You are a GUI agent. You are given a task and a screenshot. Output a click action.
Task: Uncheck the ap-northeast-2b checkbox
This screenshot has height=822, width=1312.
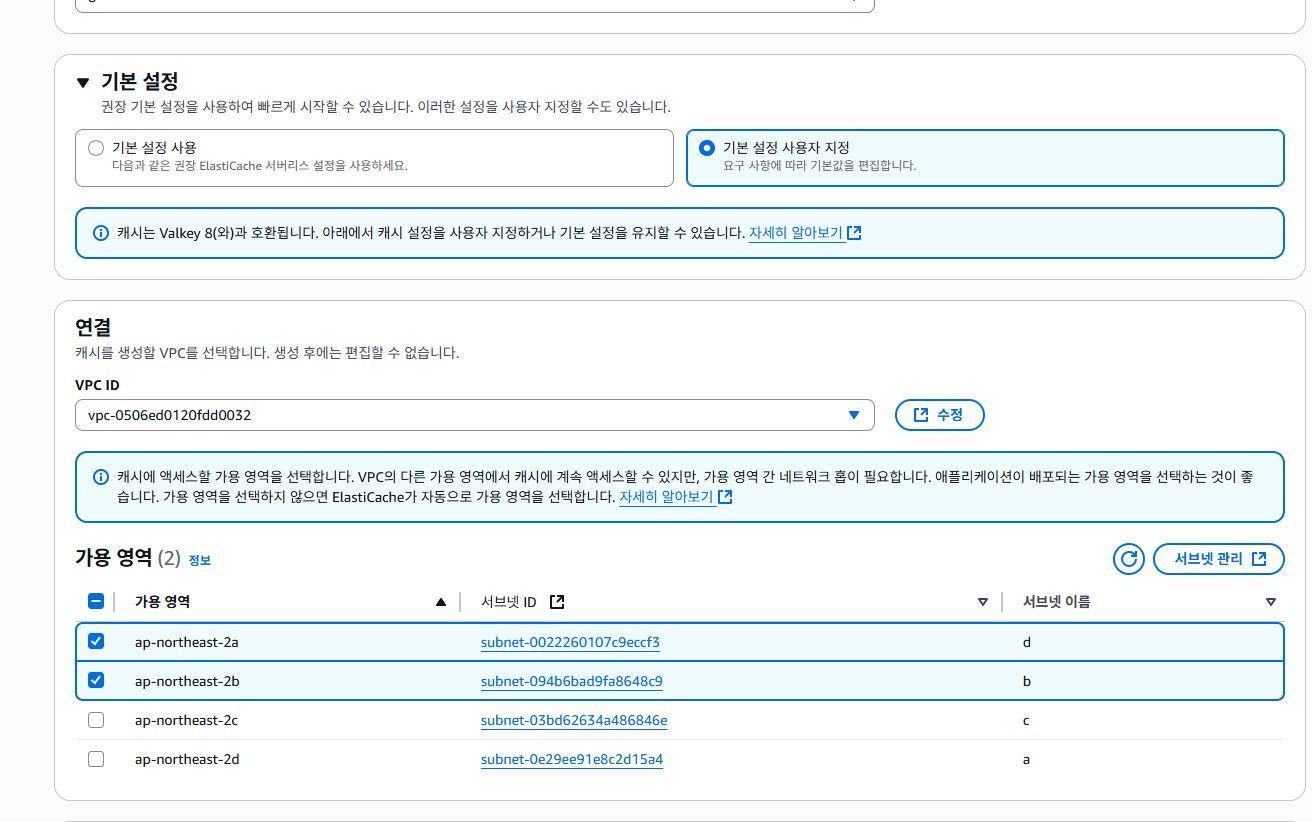96,680
